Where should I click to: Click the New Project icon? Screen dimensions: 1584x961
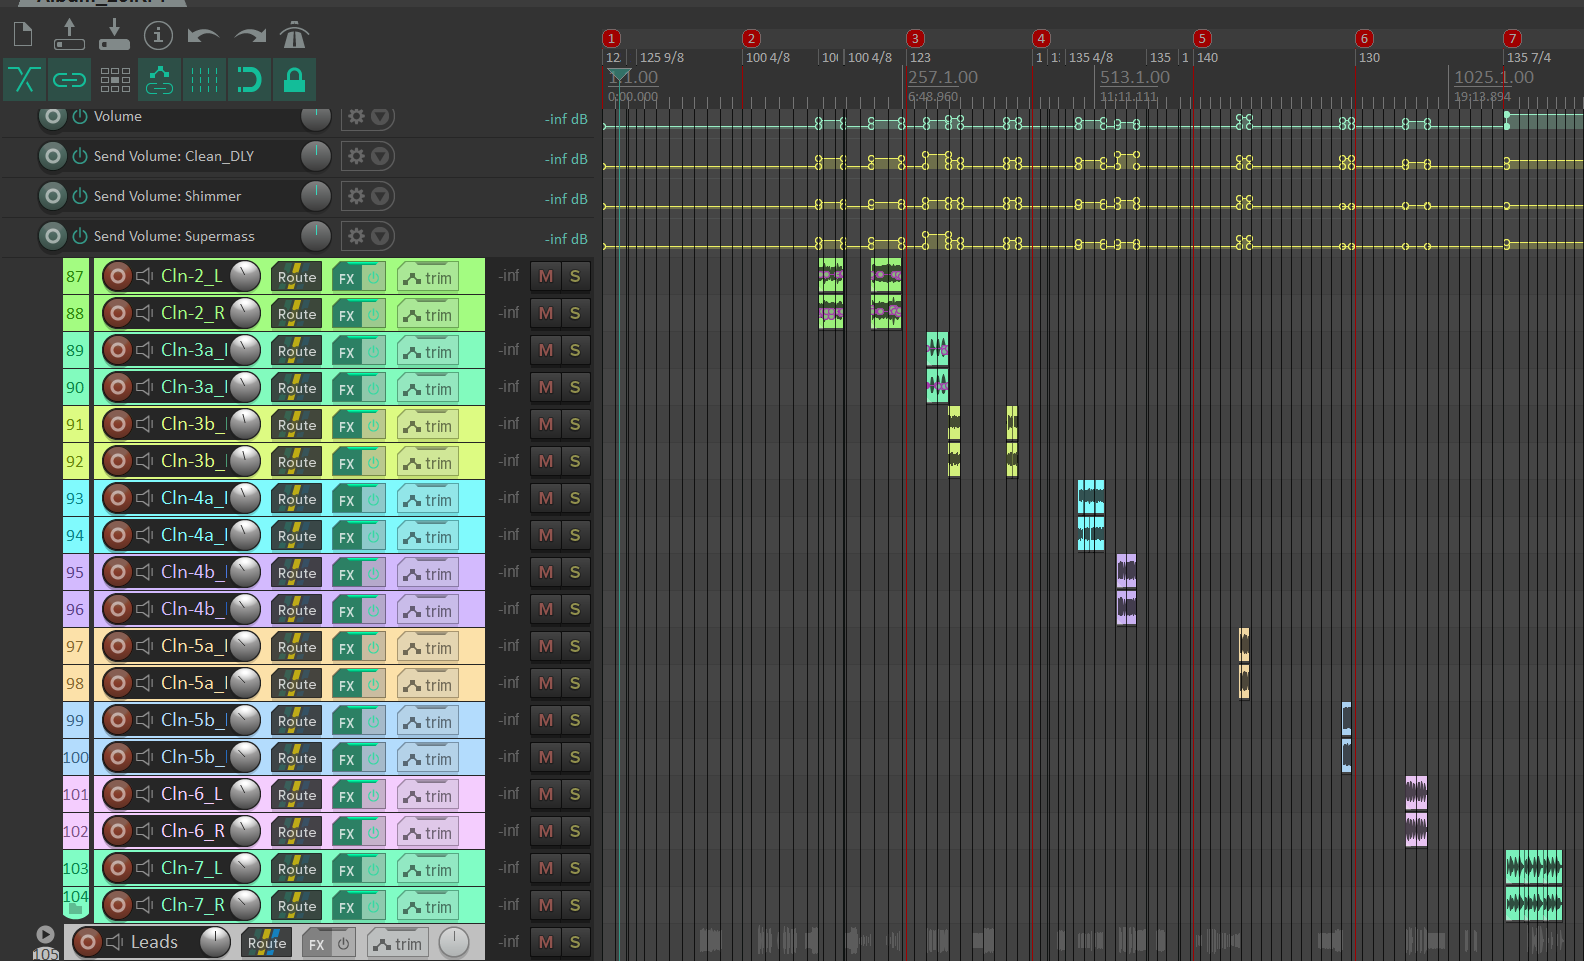click(23, 35)
